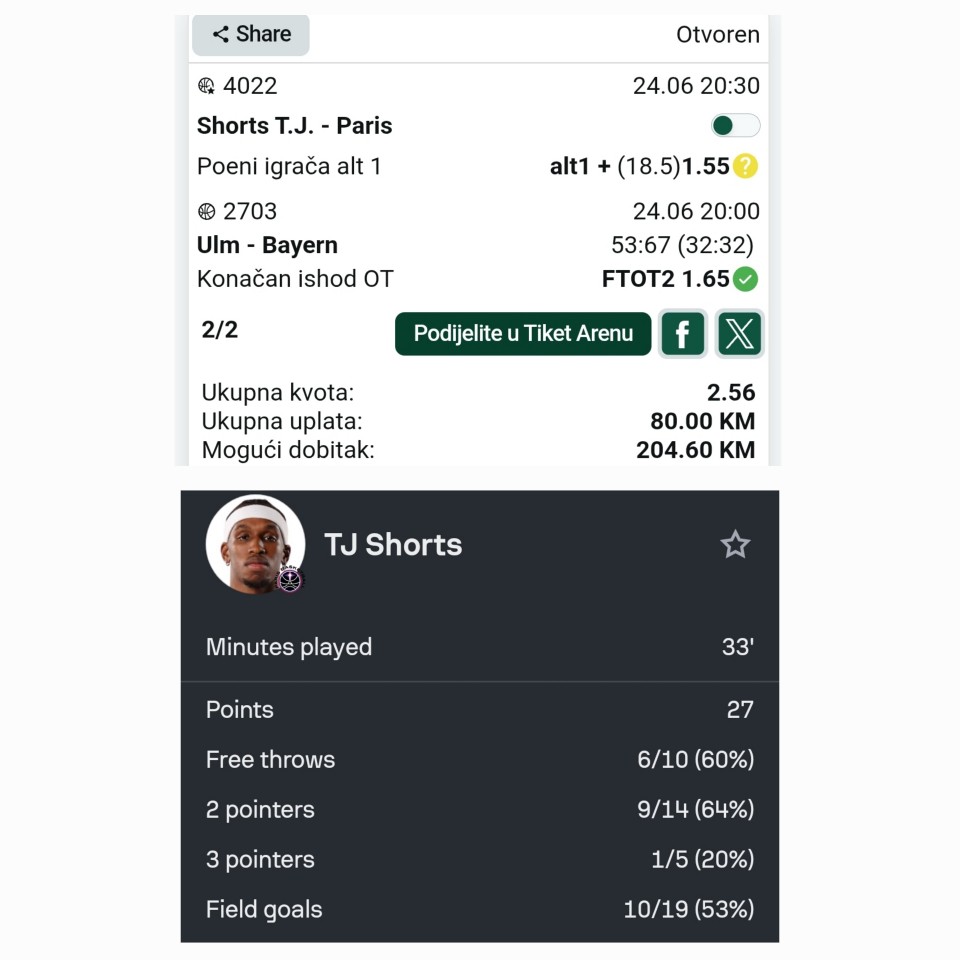Open TJ Shorts player photo
The image size is (960, 960).
(x=254, y=542)
